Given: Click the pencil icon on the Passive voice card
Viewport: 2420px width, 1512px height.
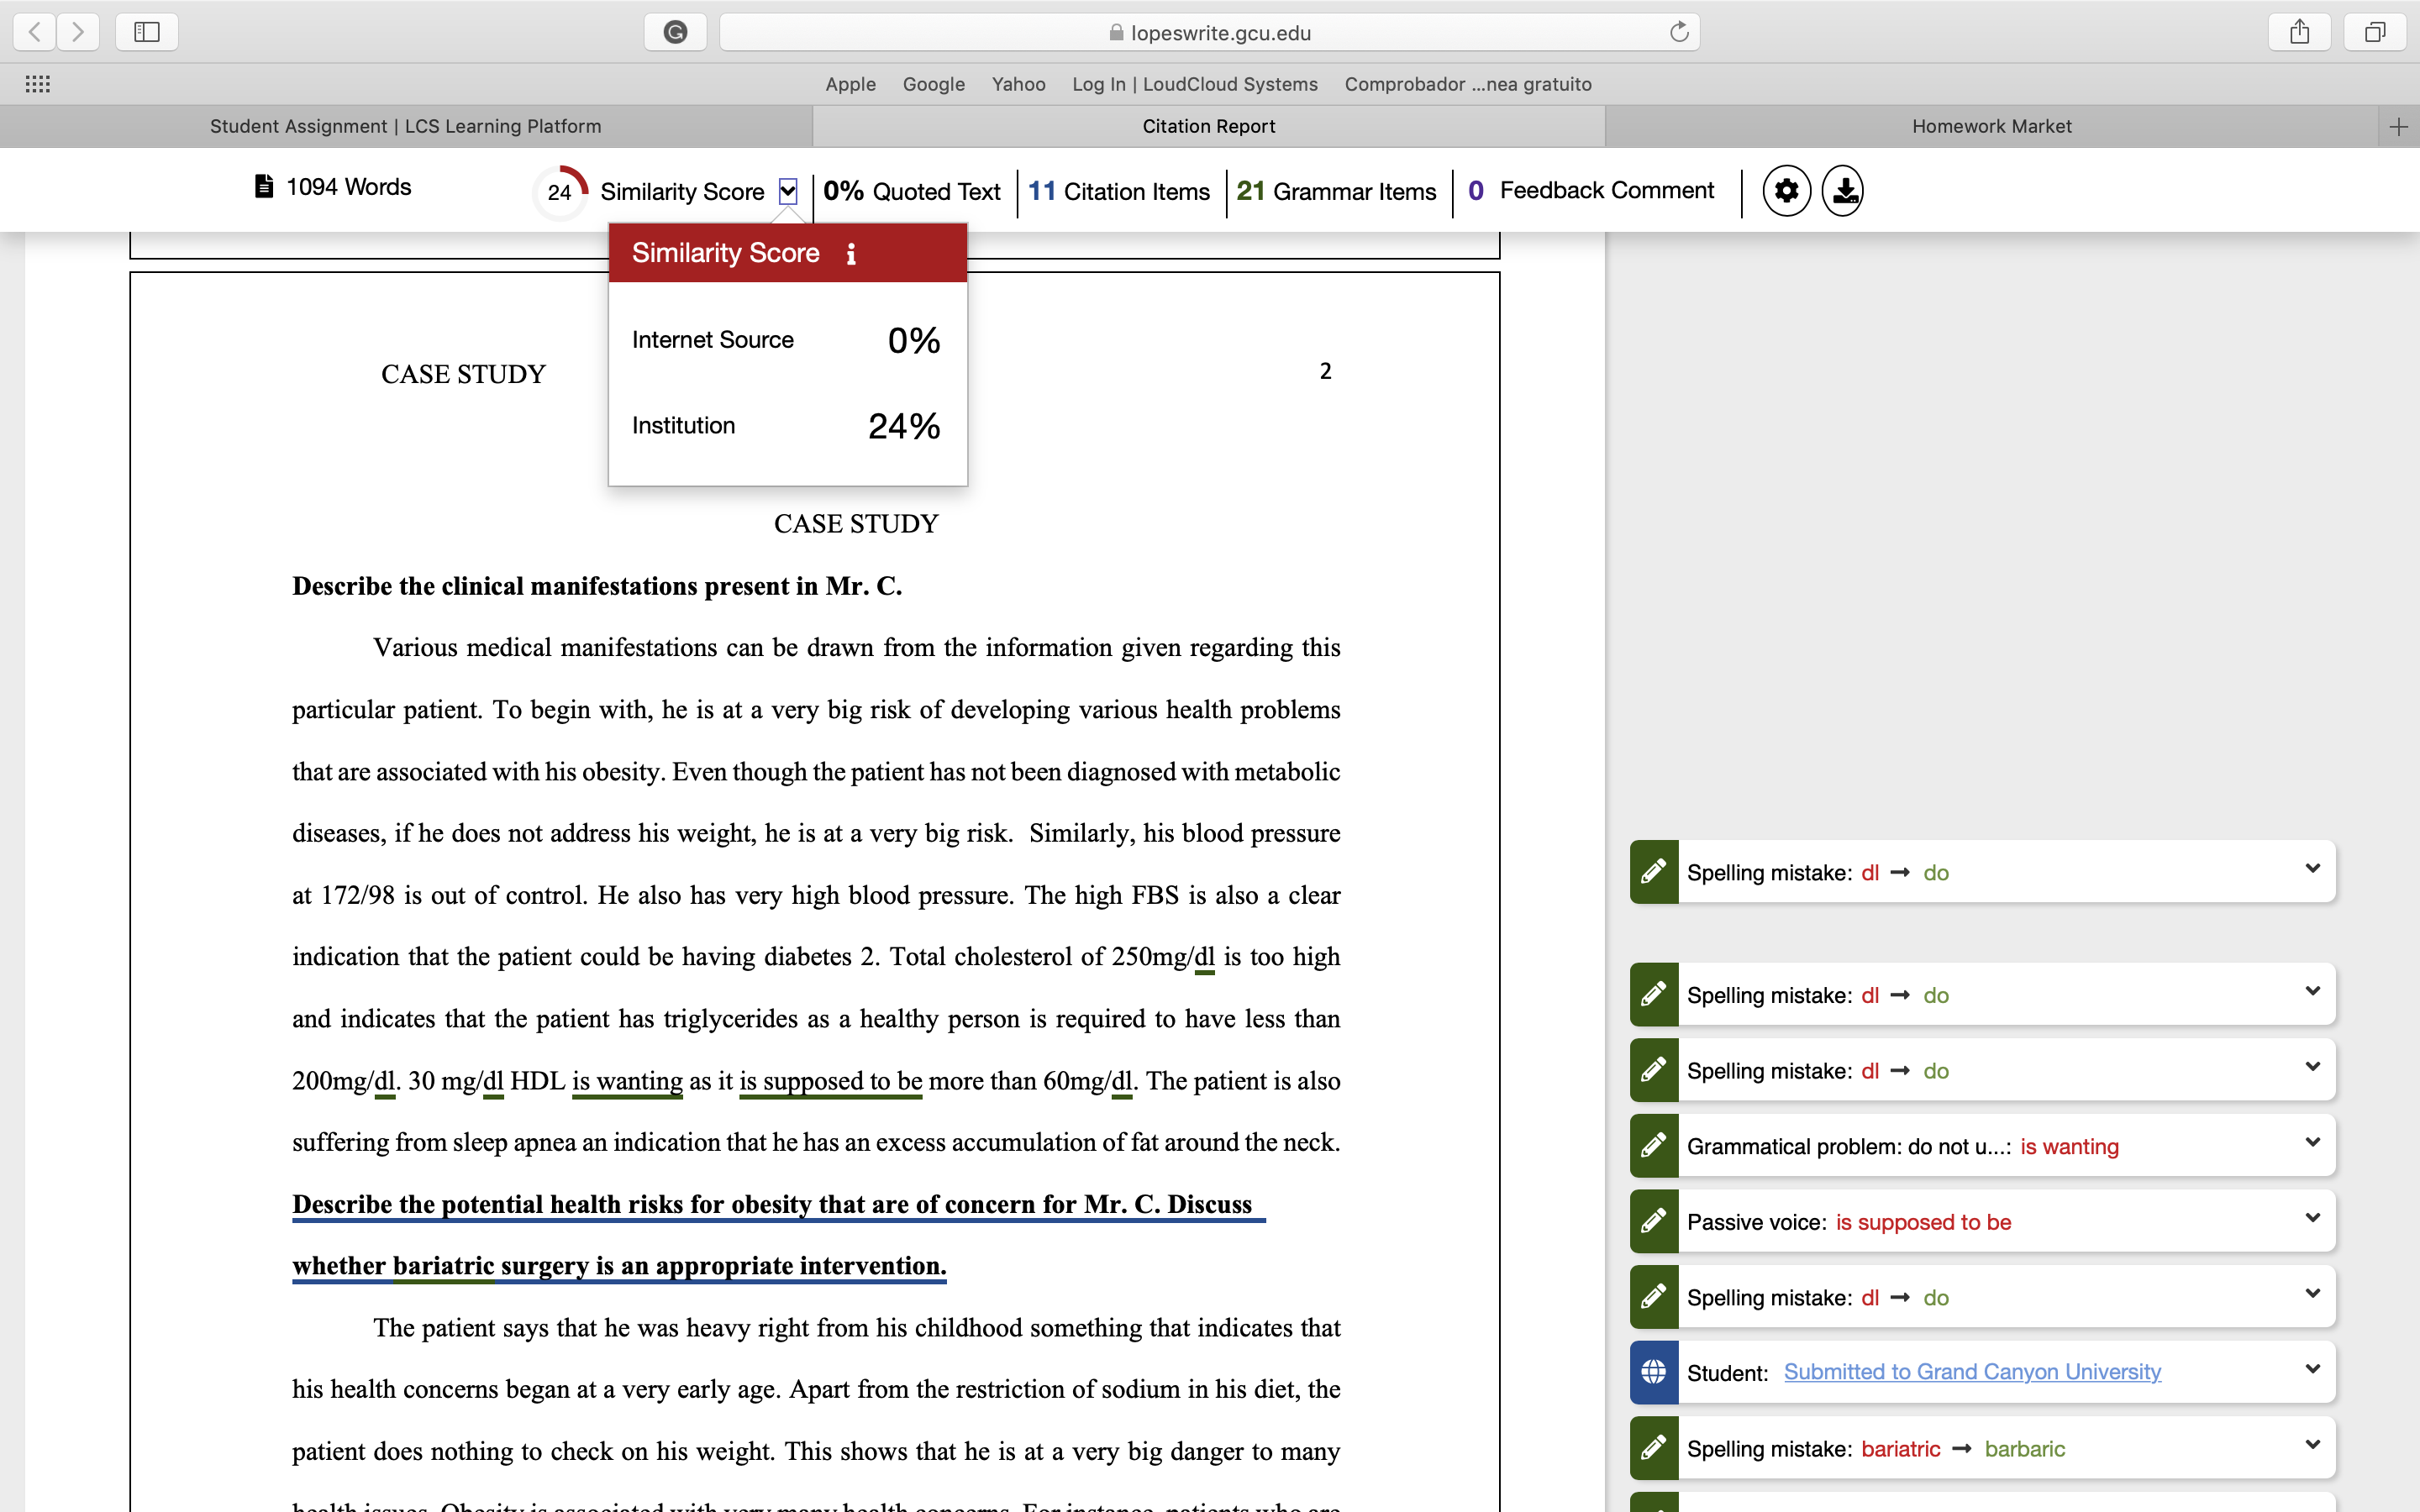Looking at the screenshot, I should click(x=1654, y=1221).
